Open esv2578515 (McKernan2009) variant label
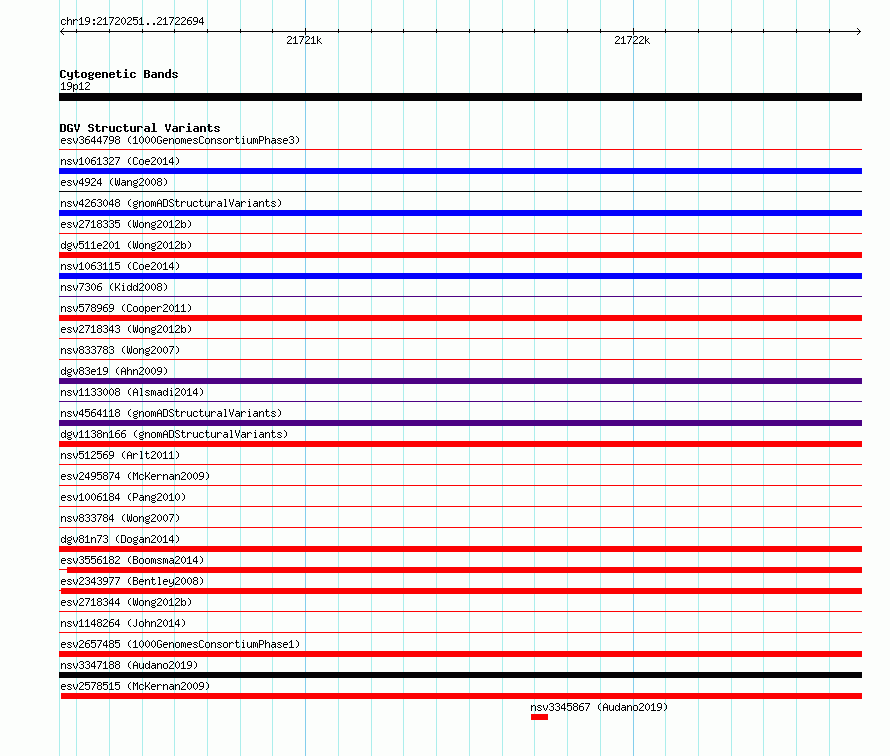Image resolution: width=890 pixels, height=756 pixels. [x=135, y=686]
